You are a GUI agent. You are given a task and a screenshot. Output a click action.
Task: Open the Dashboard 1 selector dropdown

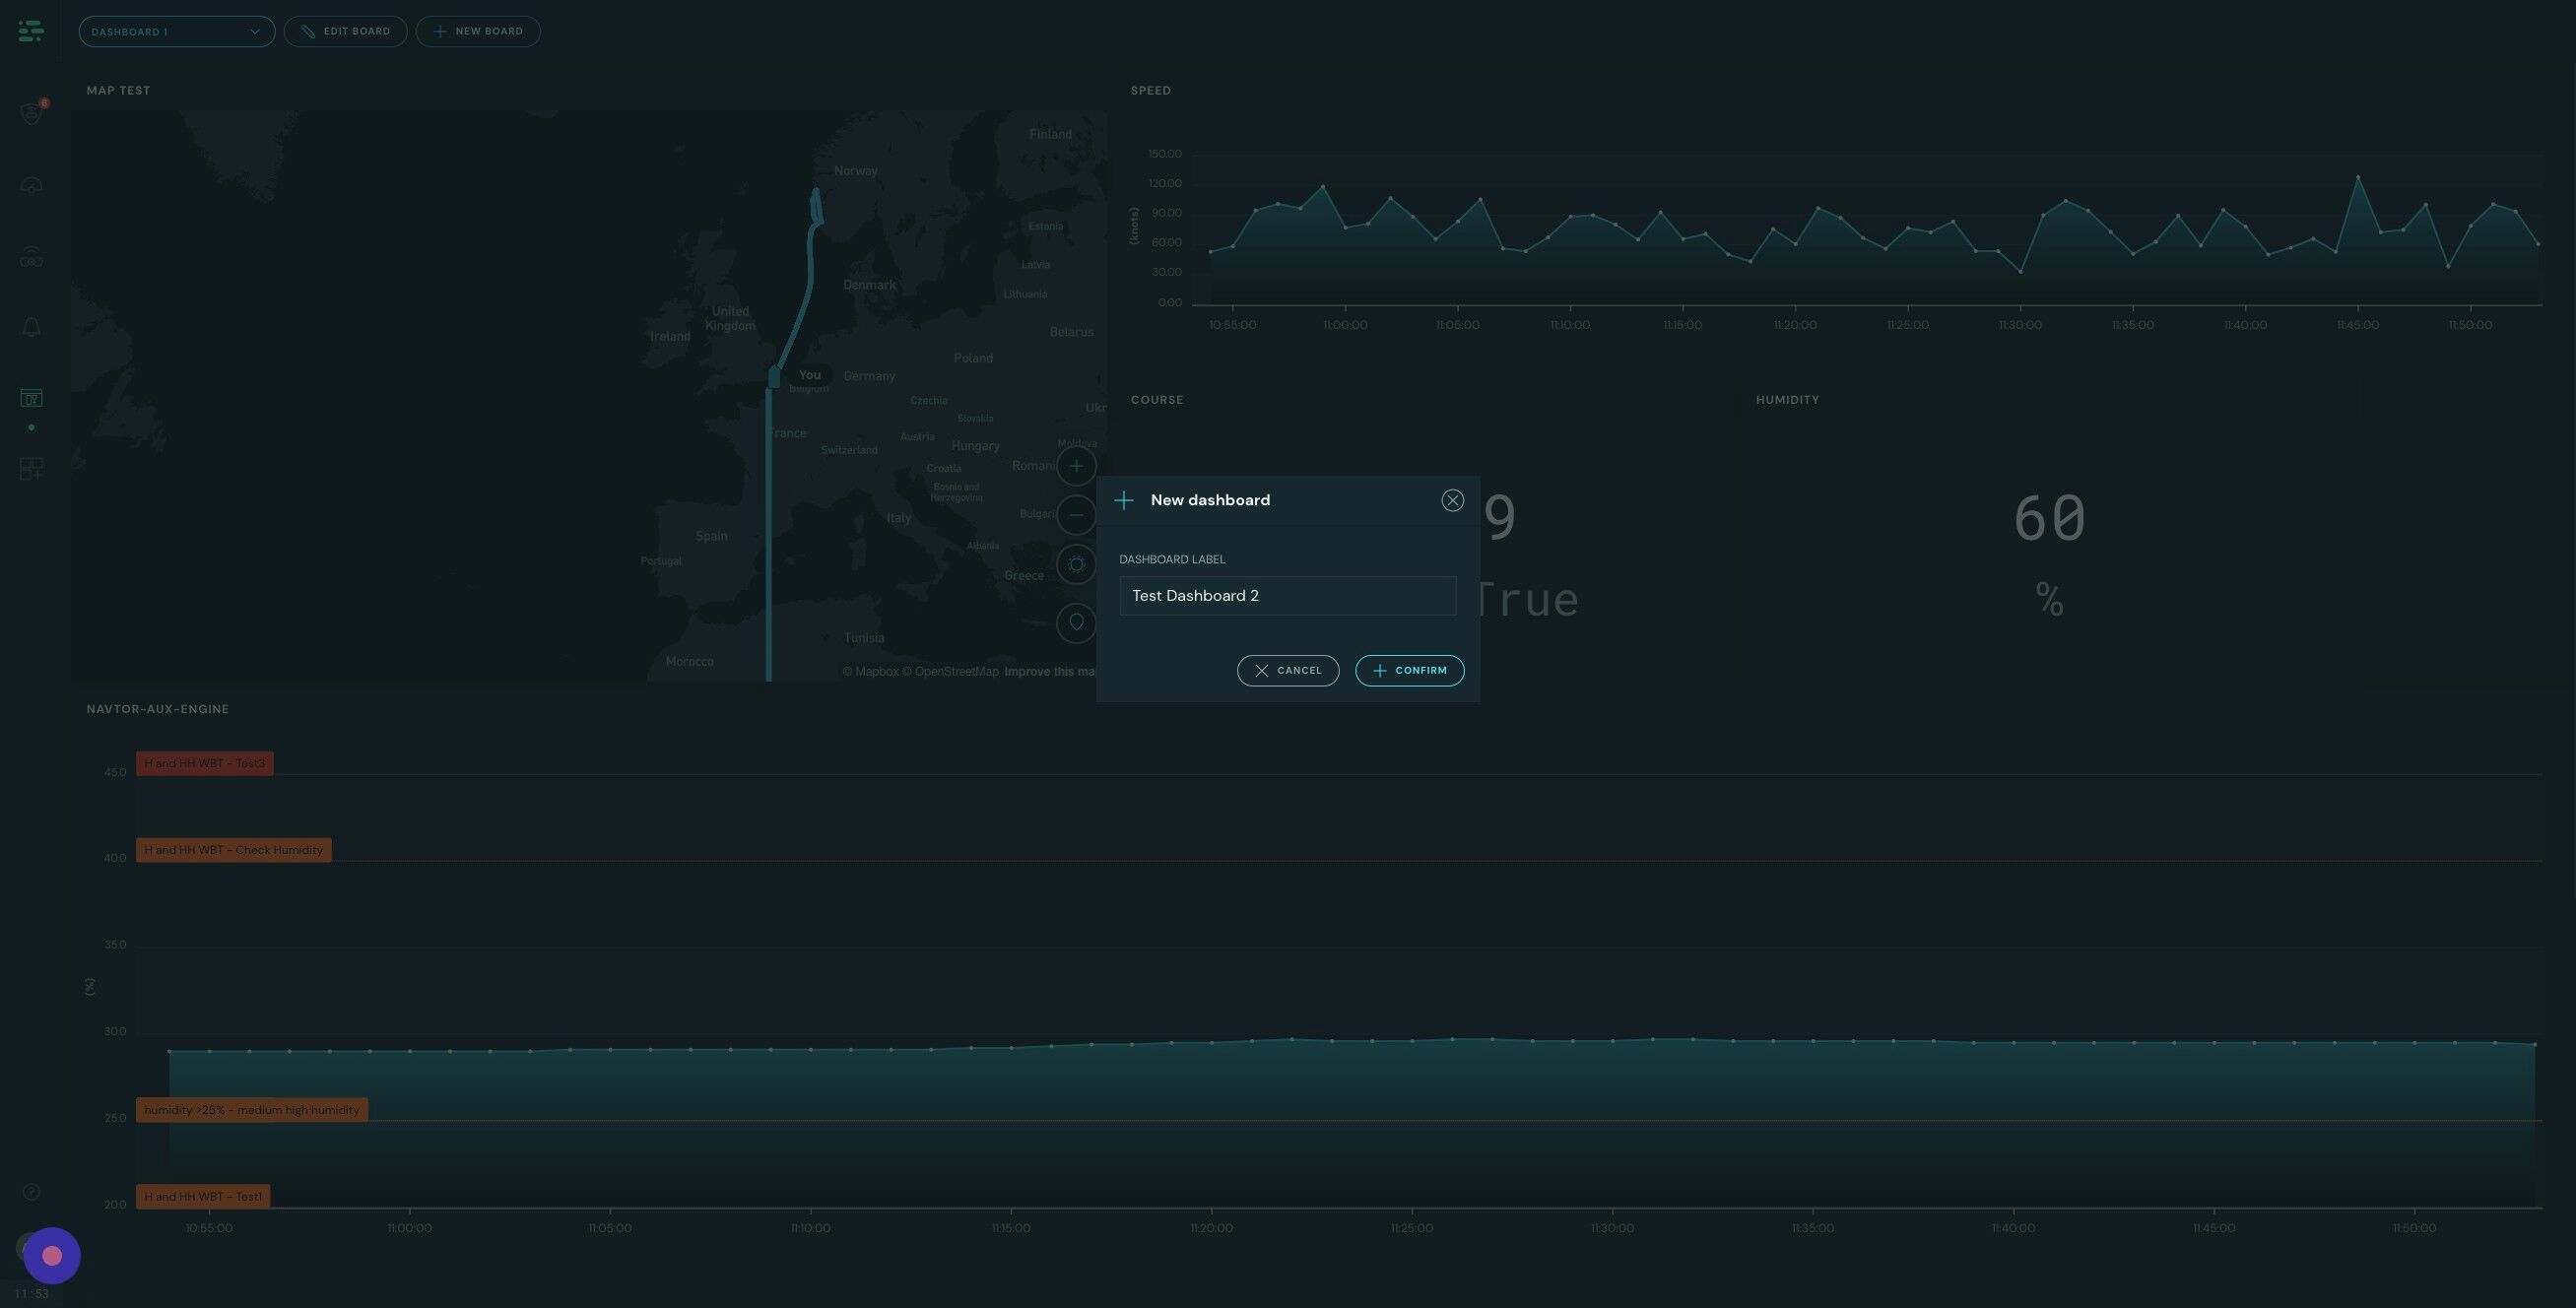[176, 31]
